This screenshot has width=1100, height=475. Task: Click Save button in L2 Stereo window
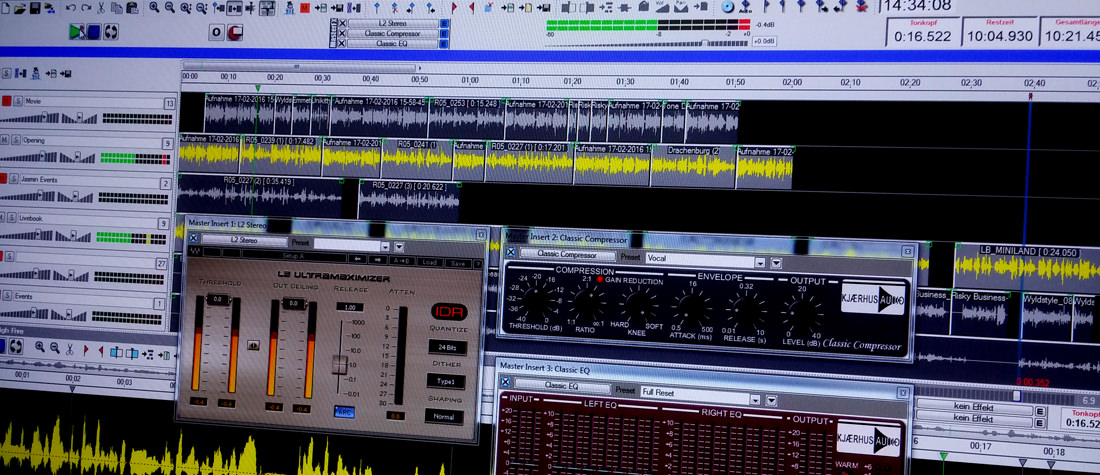[459, 263]
